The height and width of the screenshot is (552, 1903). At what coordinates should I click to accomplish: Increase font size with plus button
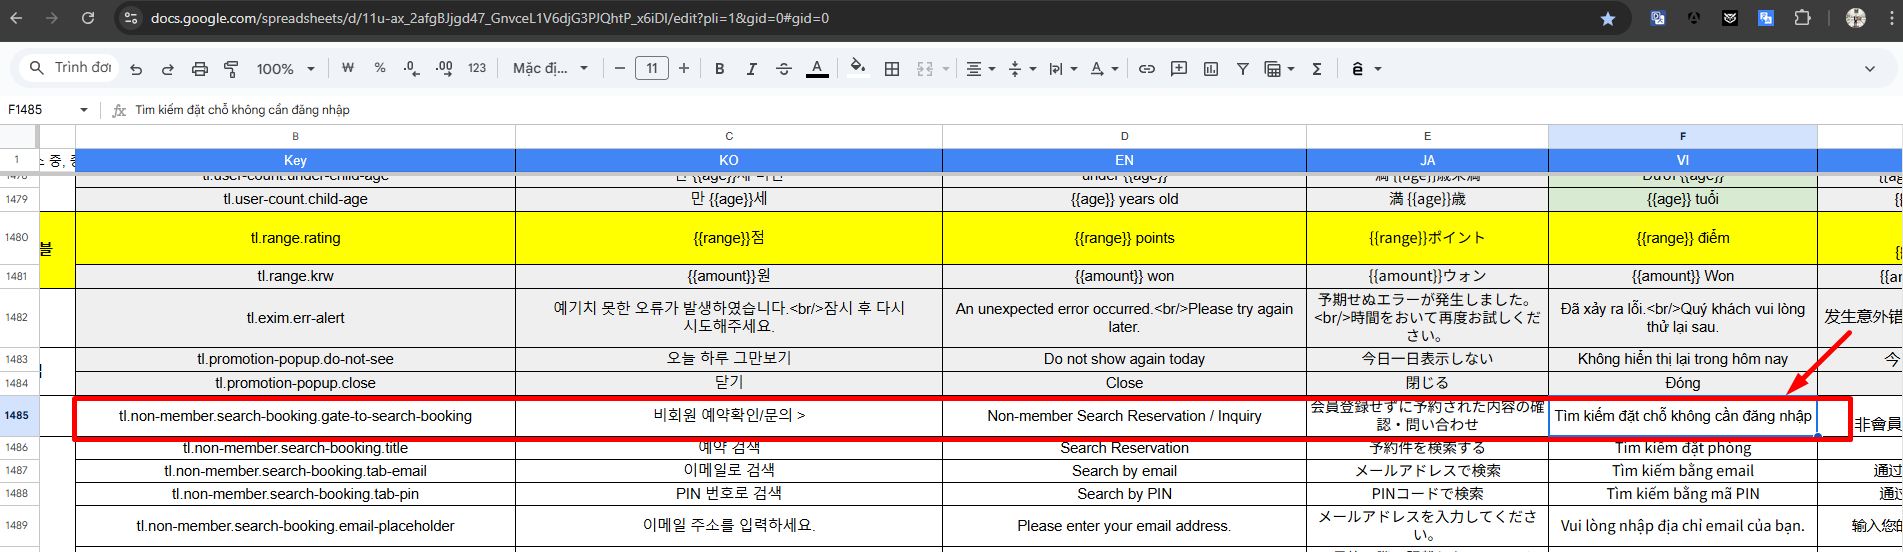(684, 69)
